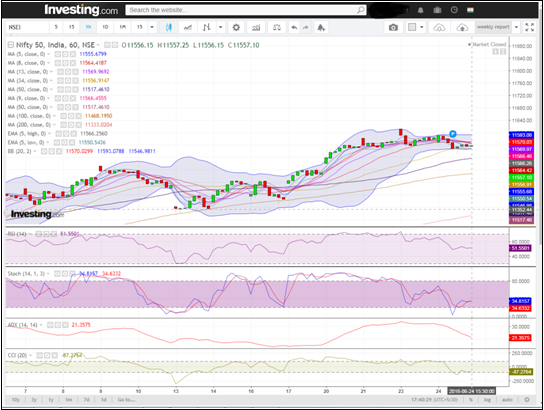The height and width of the screenshot is (410, 544).
Task: Select the bar chart style icon
Action: click(x=207, y=27)
